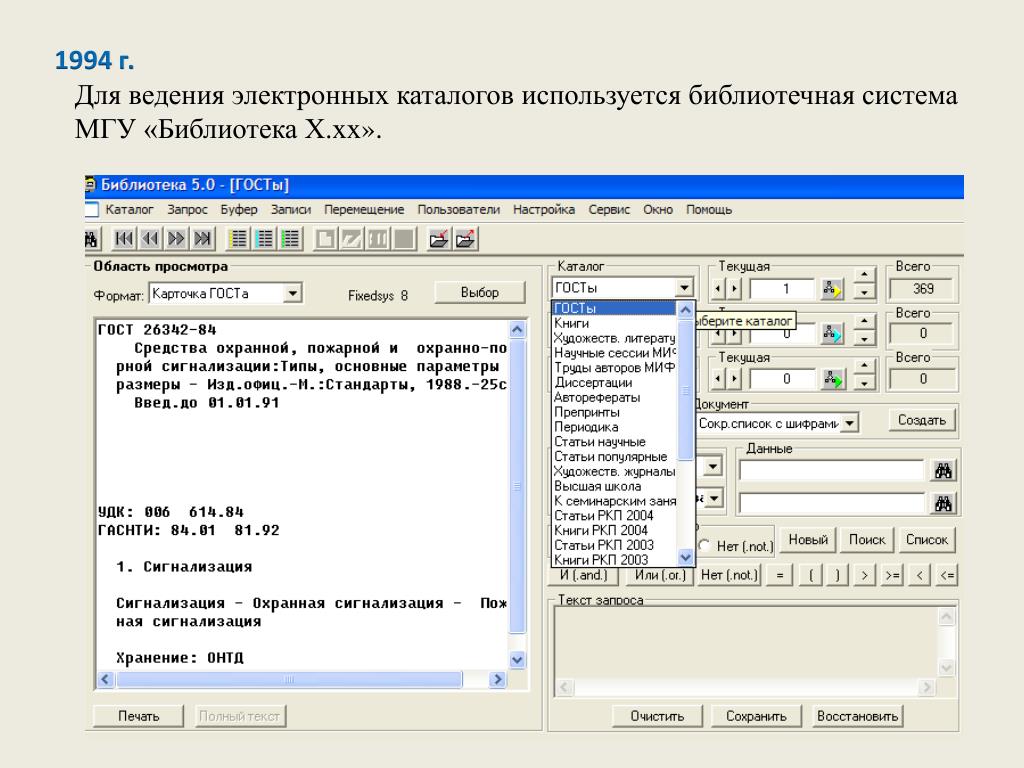The image size is (1024, 768).
Task: Click the Новый button
Action: 808,539
